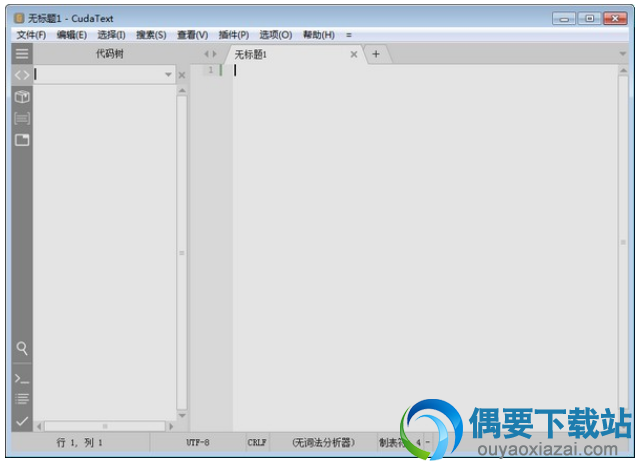643x461 pixels.
Task: Click the right arrow in sidebar header
Action: pyautogui.click(x=214, y=54)
